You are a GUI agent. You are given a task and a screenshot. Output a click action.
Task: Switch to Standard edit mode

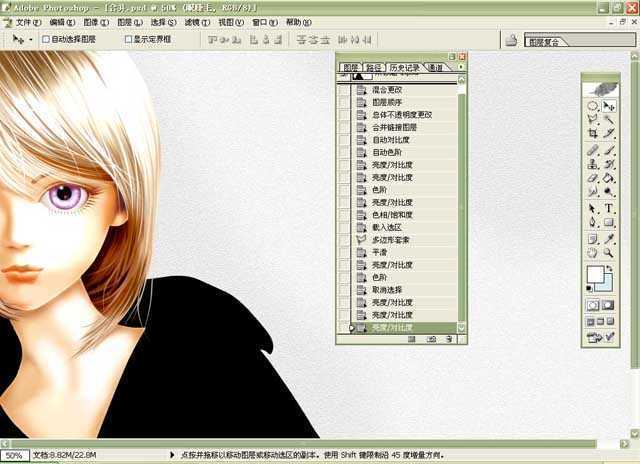[593, 305]
